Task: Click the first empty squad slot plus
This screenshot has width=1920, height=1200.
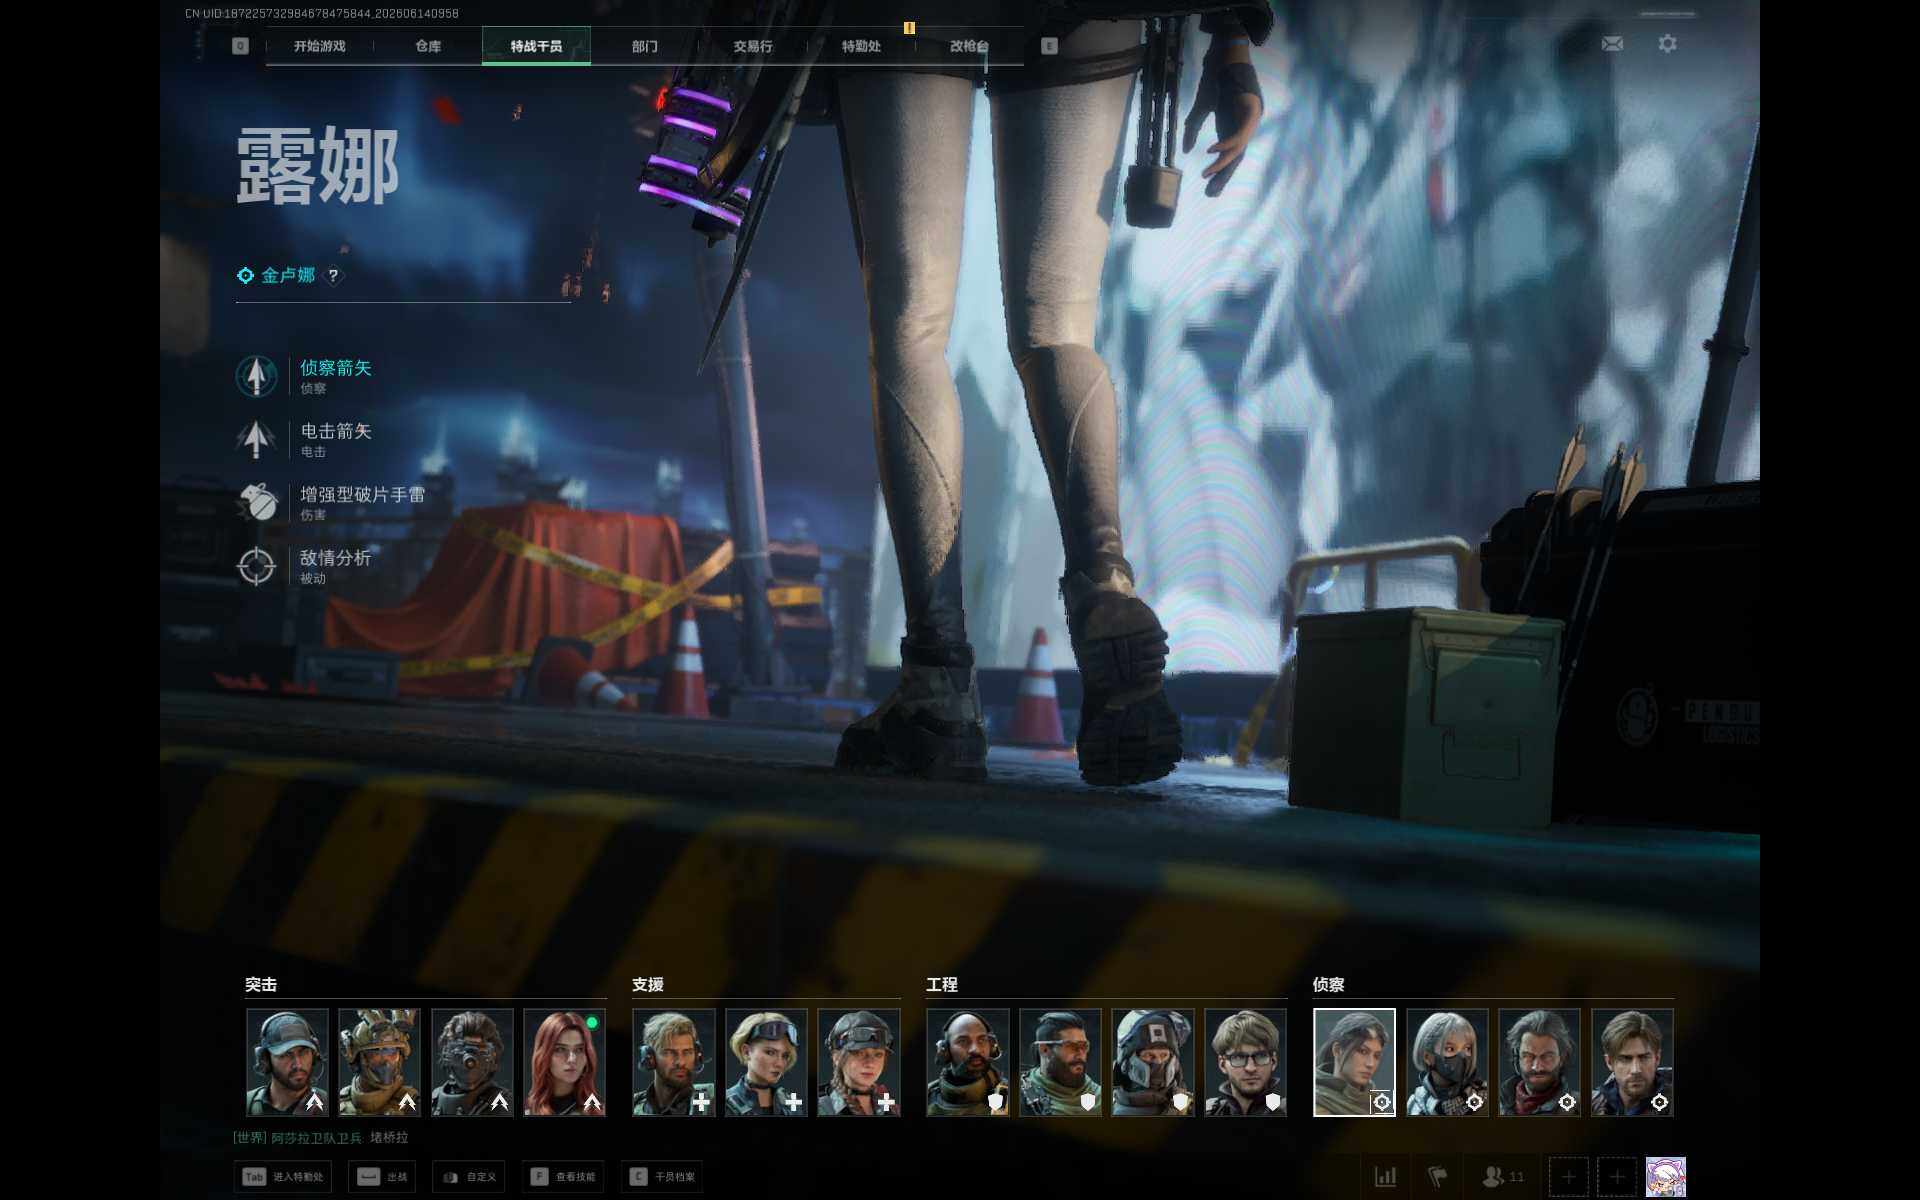Action: point(1568,1177)
